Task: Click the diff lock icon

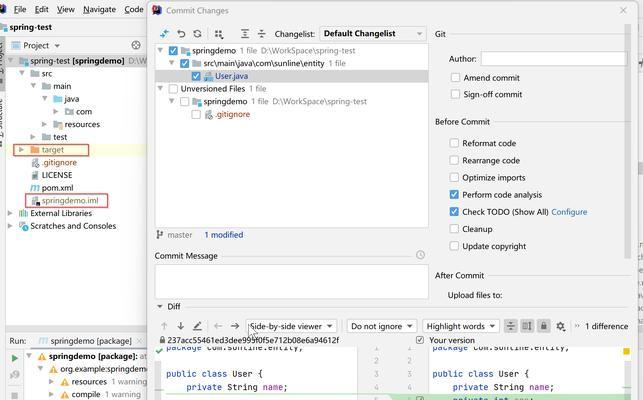Action: pyautogui.click(x=543, y=326)
